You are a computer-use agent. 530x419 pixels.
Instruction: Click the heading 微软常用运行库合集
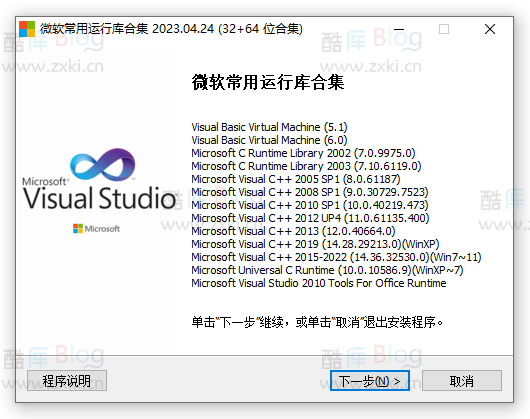point(268,82)
